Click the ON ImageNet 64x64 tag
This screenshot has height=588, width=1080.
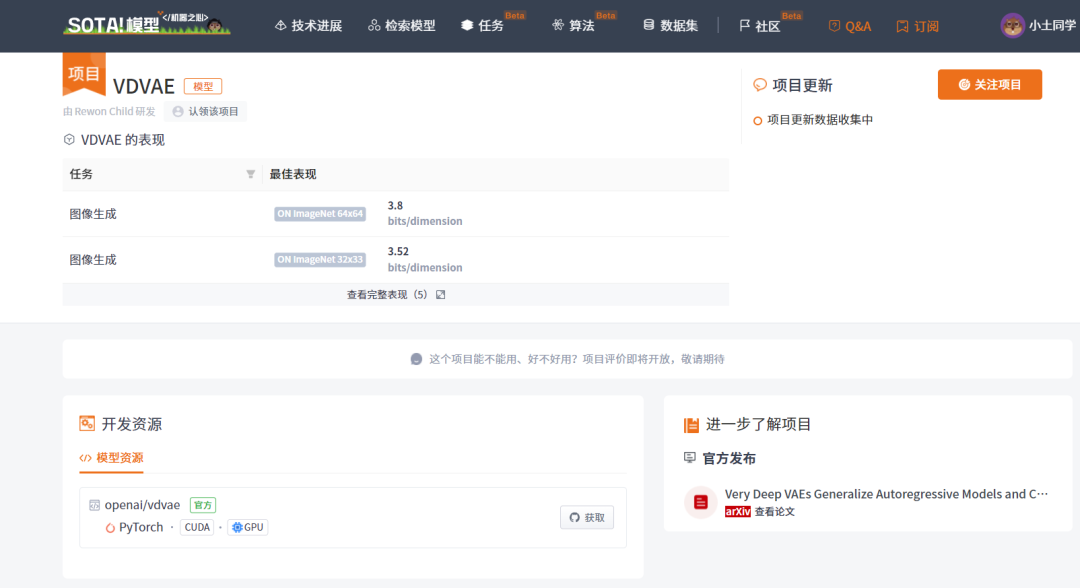pyautogui.click(x=320, y=213)
